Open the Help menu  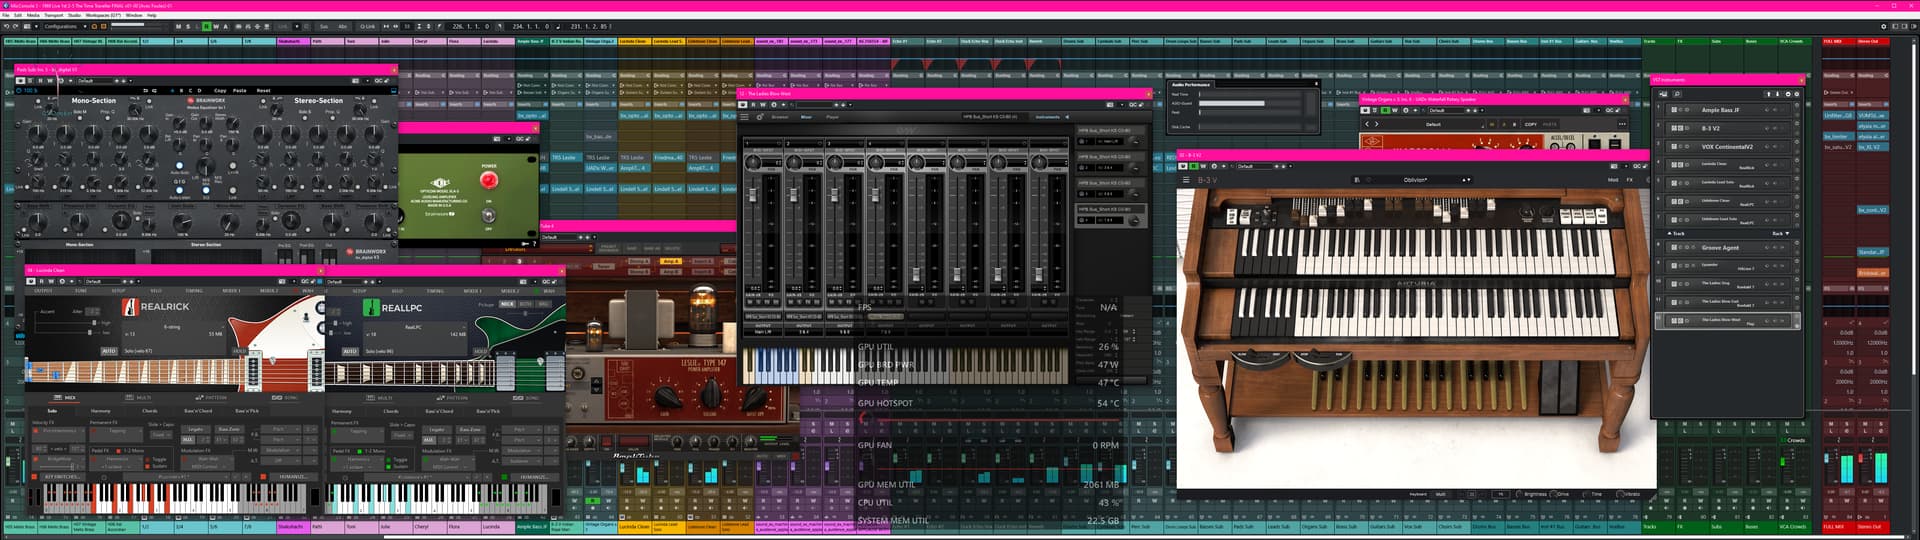152,15
